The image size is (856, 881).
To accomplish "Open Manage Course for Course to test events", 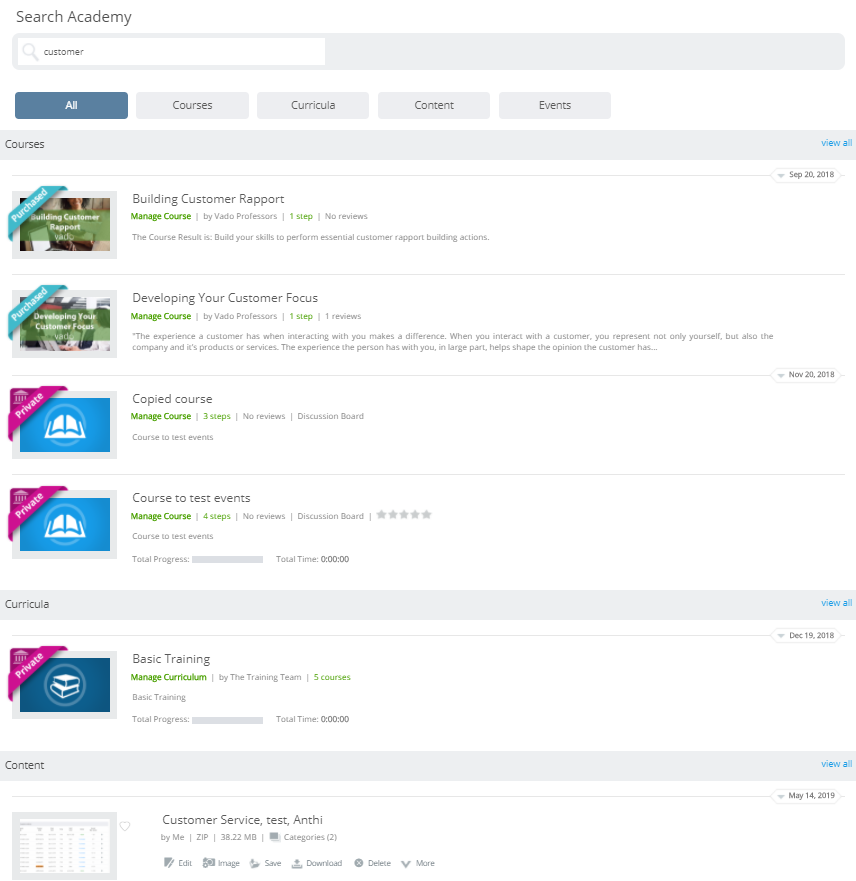I will coord(161,516).
